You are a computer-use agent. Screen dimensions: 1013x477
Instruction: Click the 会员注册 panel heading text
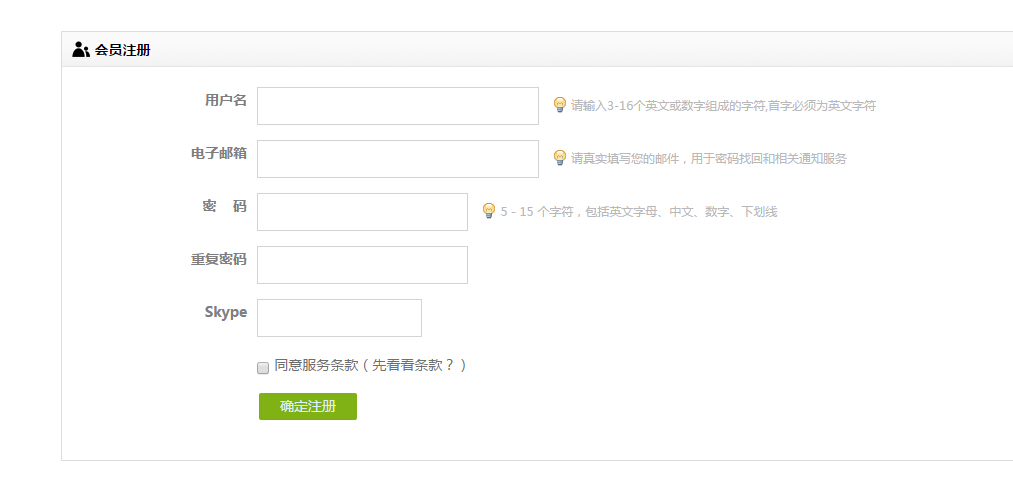click(122, 49)
